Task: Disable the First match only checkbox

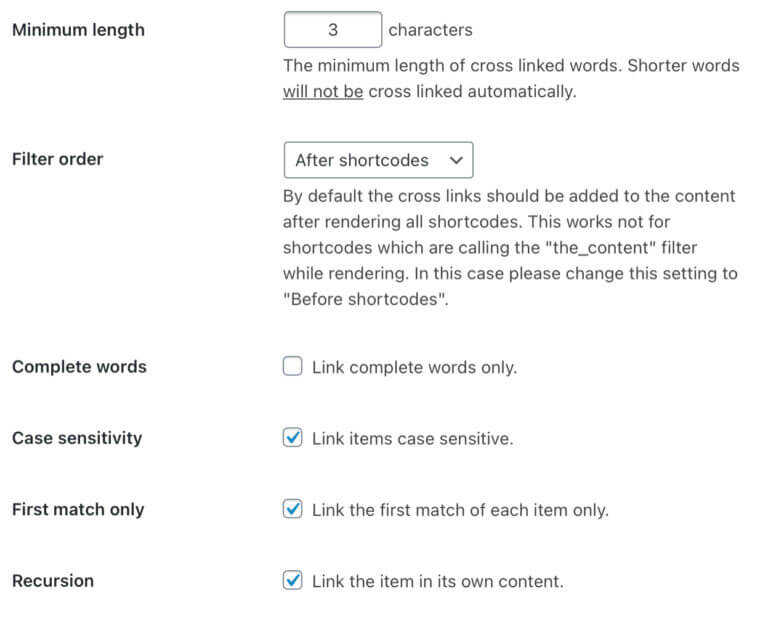Action: click(292, 509)
